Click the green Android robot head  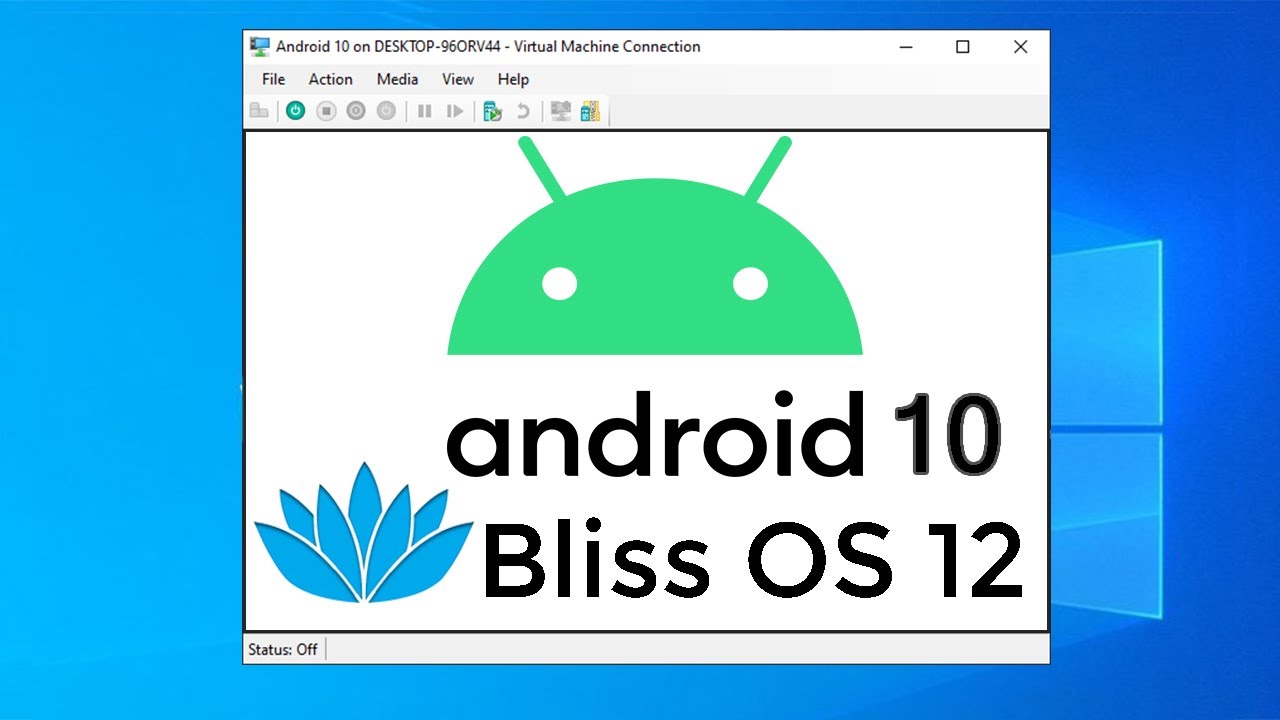coord(655,245)
